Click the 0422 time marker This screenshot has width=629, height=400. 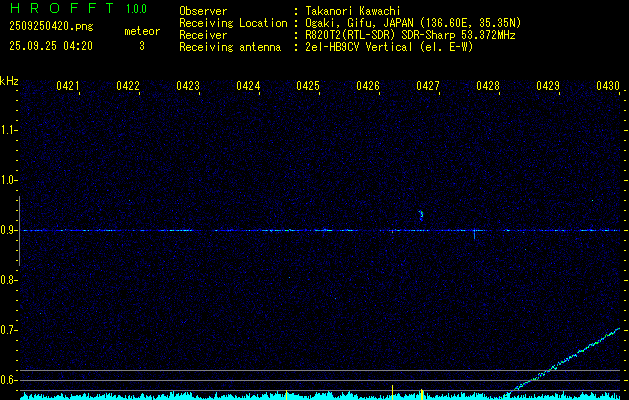tap(128, 86)
